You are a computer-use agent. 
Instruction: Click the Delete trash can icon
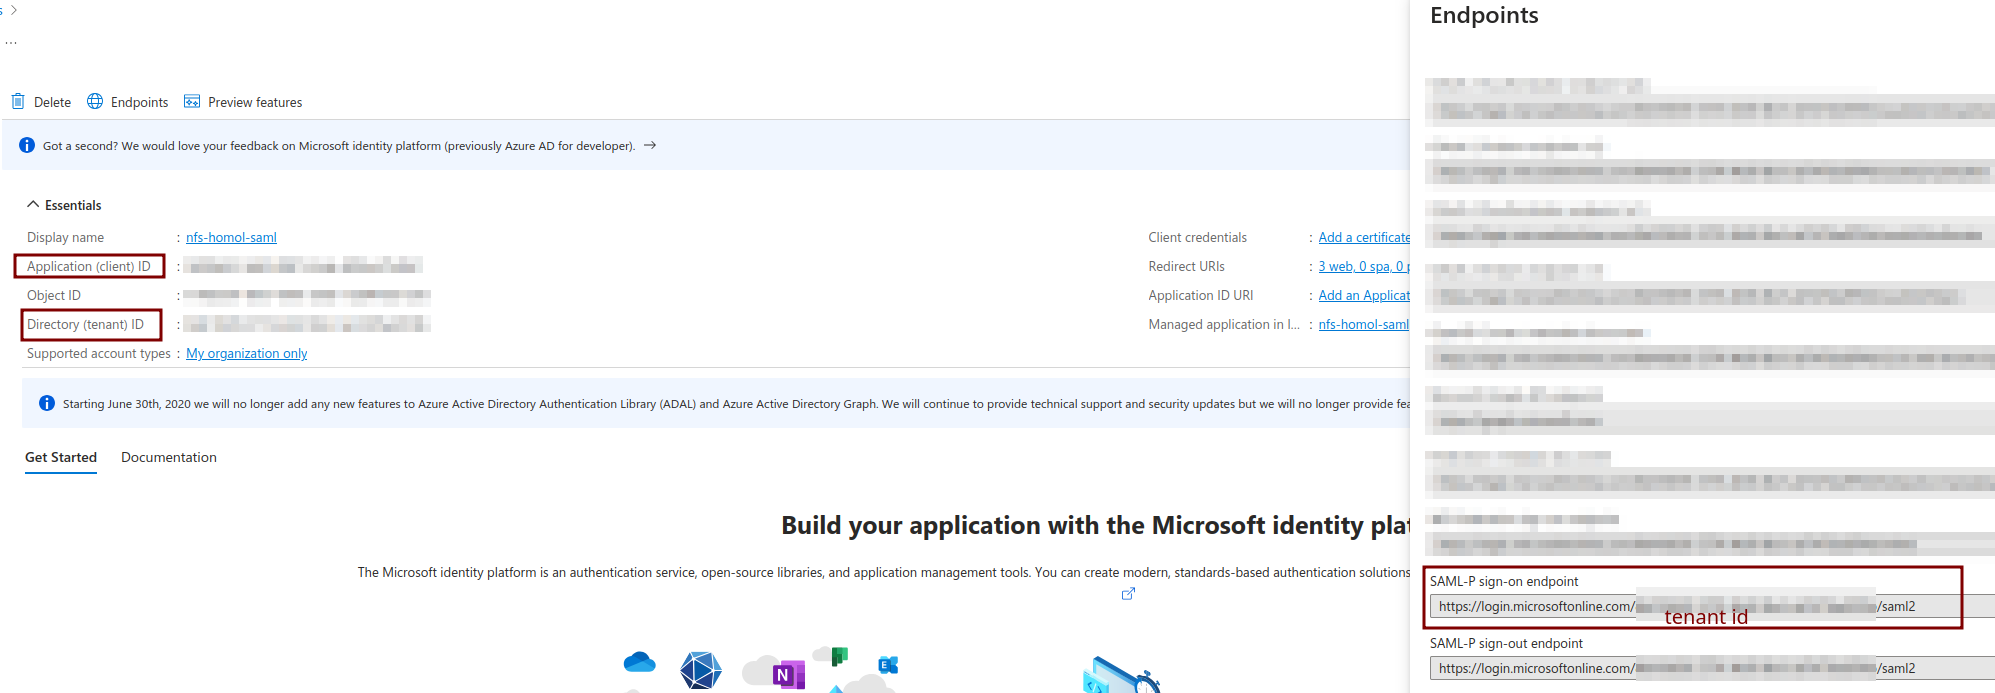click(x=18, y=102)
